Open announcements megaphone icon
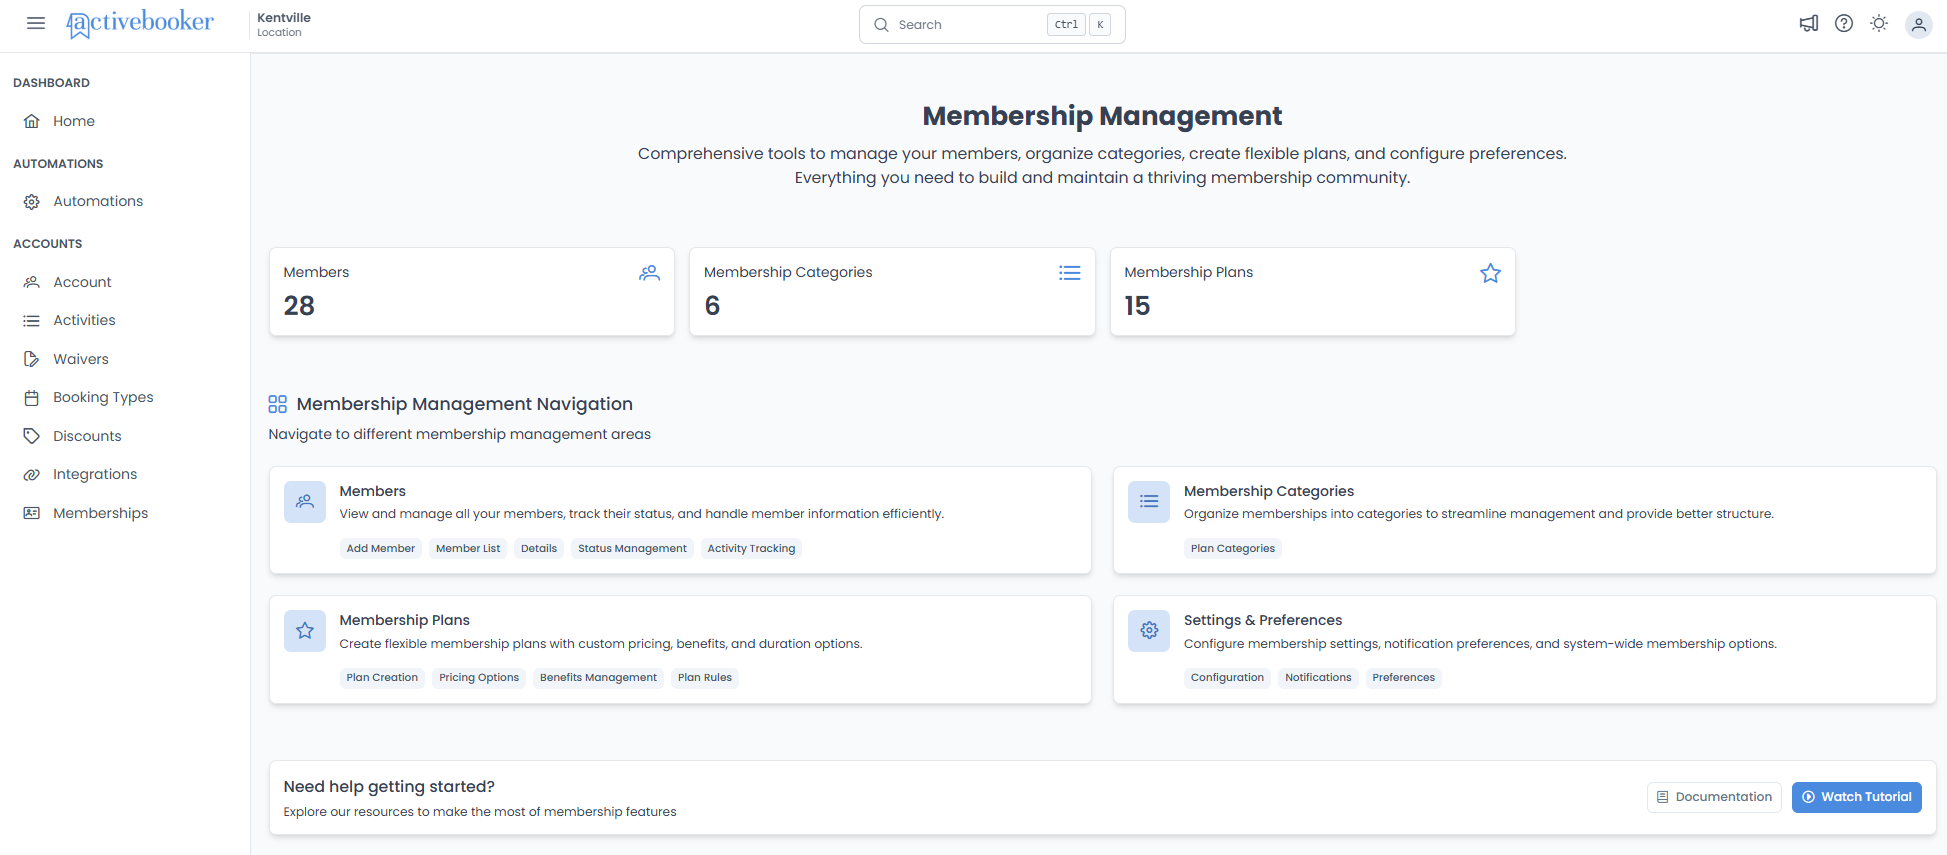 1809,24
